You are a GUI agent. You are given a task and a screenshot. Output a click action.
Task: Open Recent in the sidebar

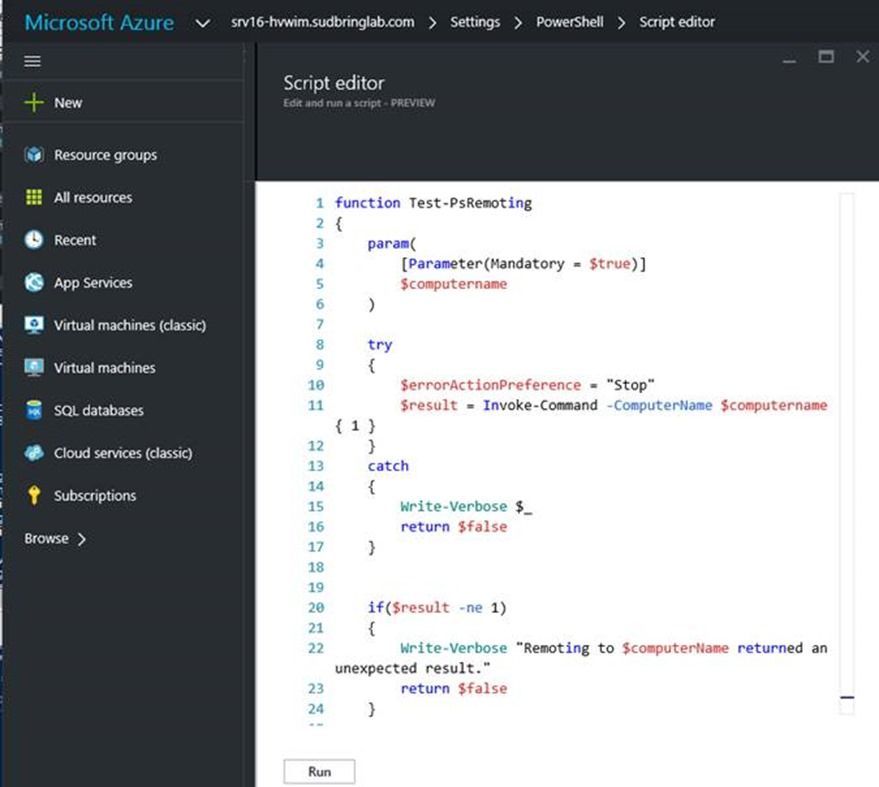click(75, 240)
